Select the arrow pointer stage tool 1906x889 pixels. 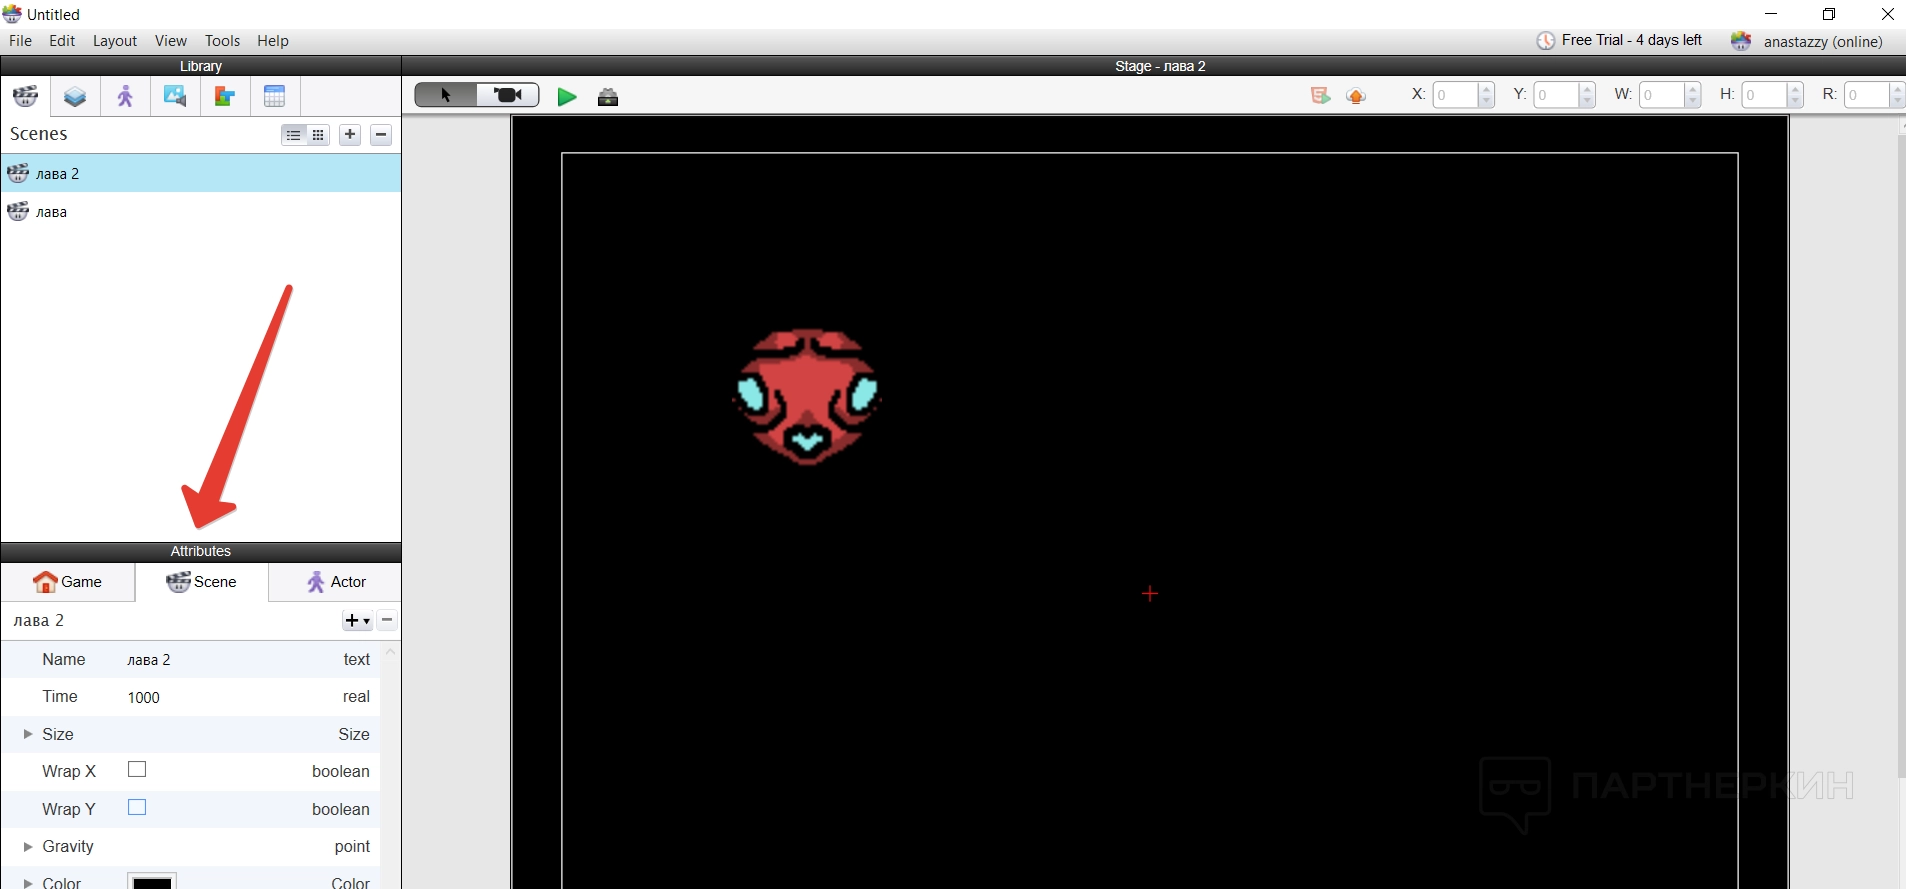446,95
